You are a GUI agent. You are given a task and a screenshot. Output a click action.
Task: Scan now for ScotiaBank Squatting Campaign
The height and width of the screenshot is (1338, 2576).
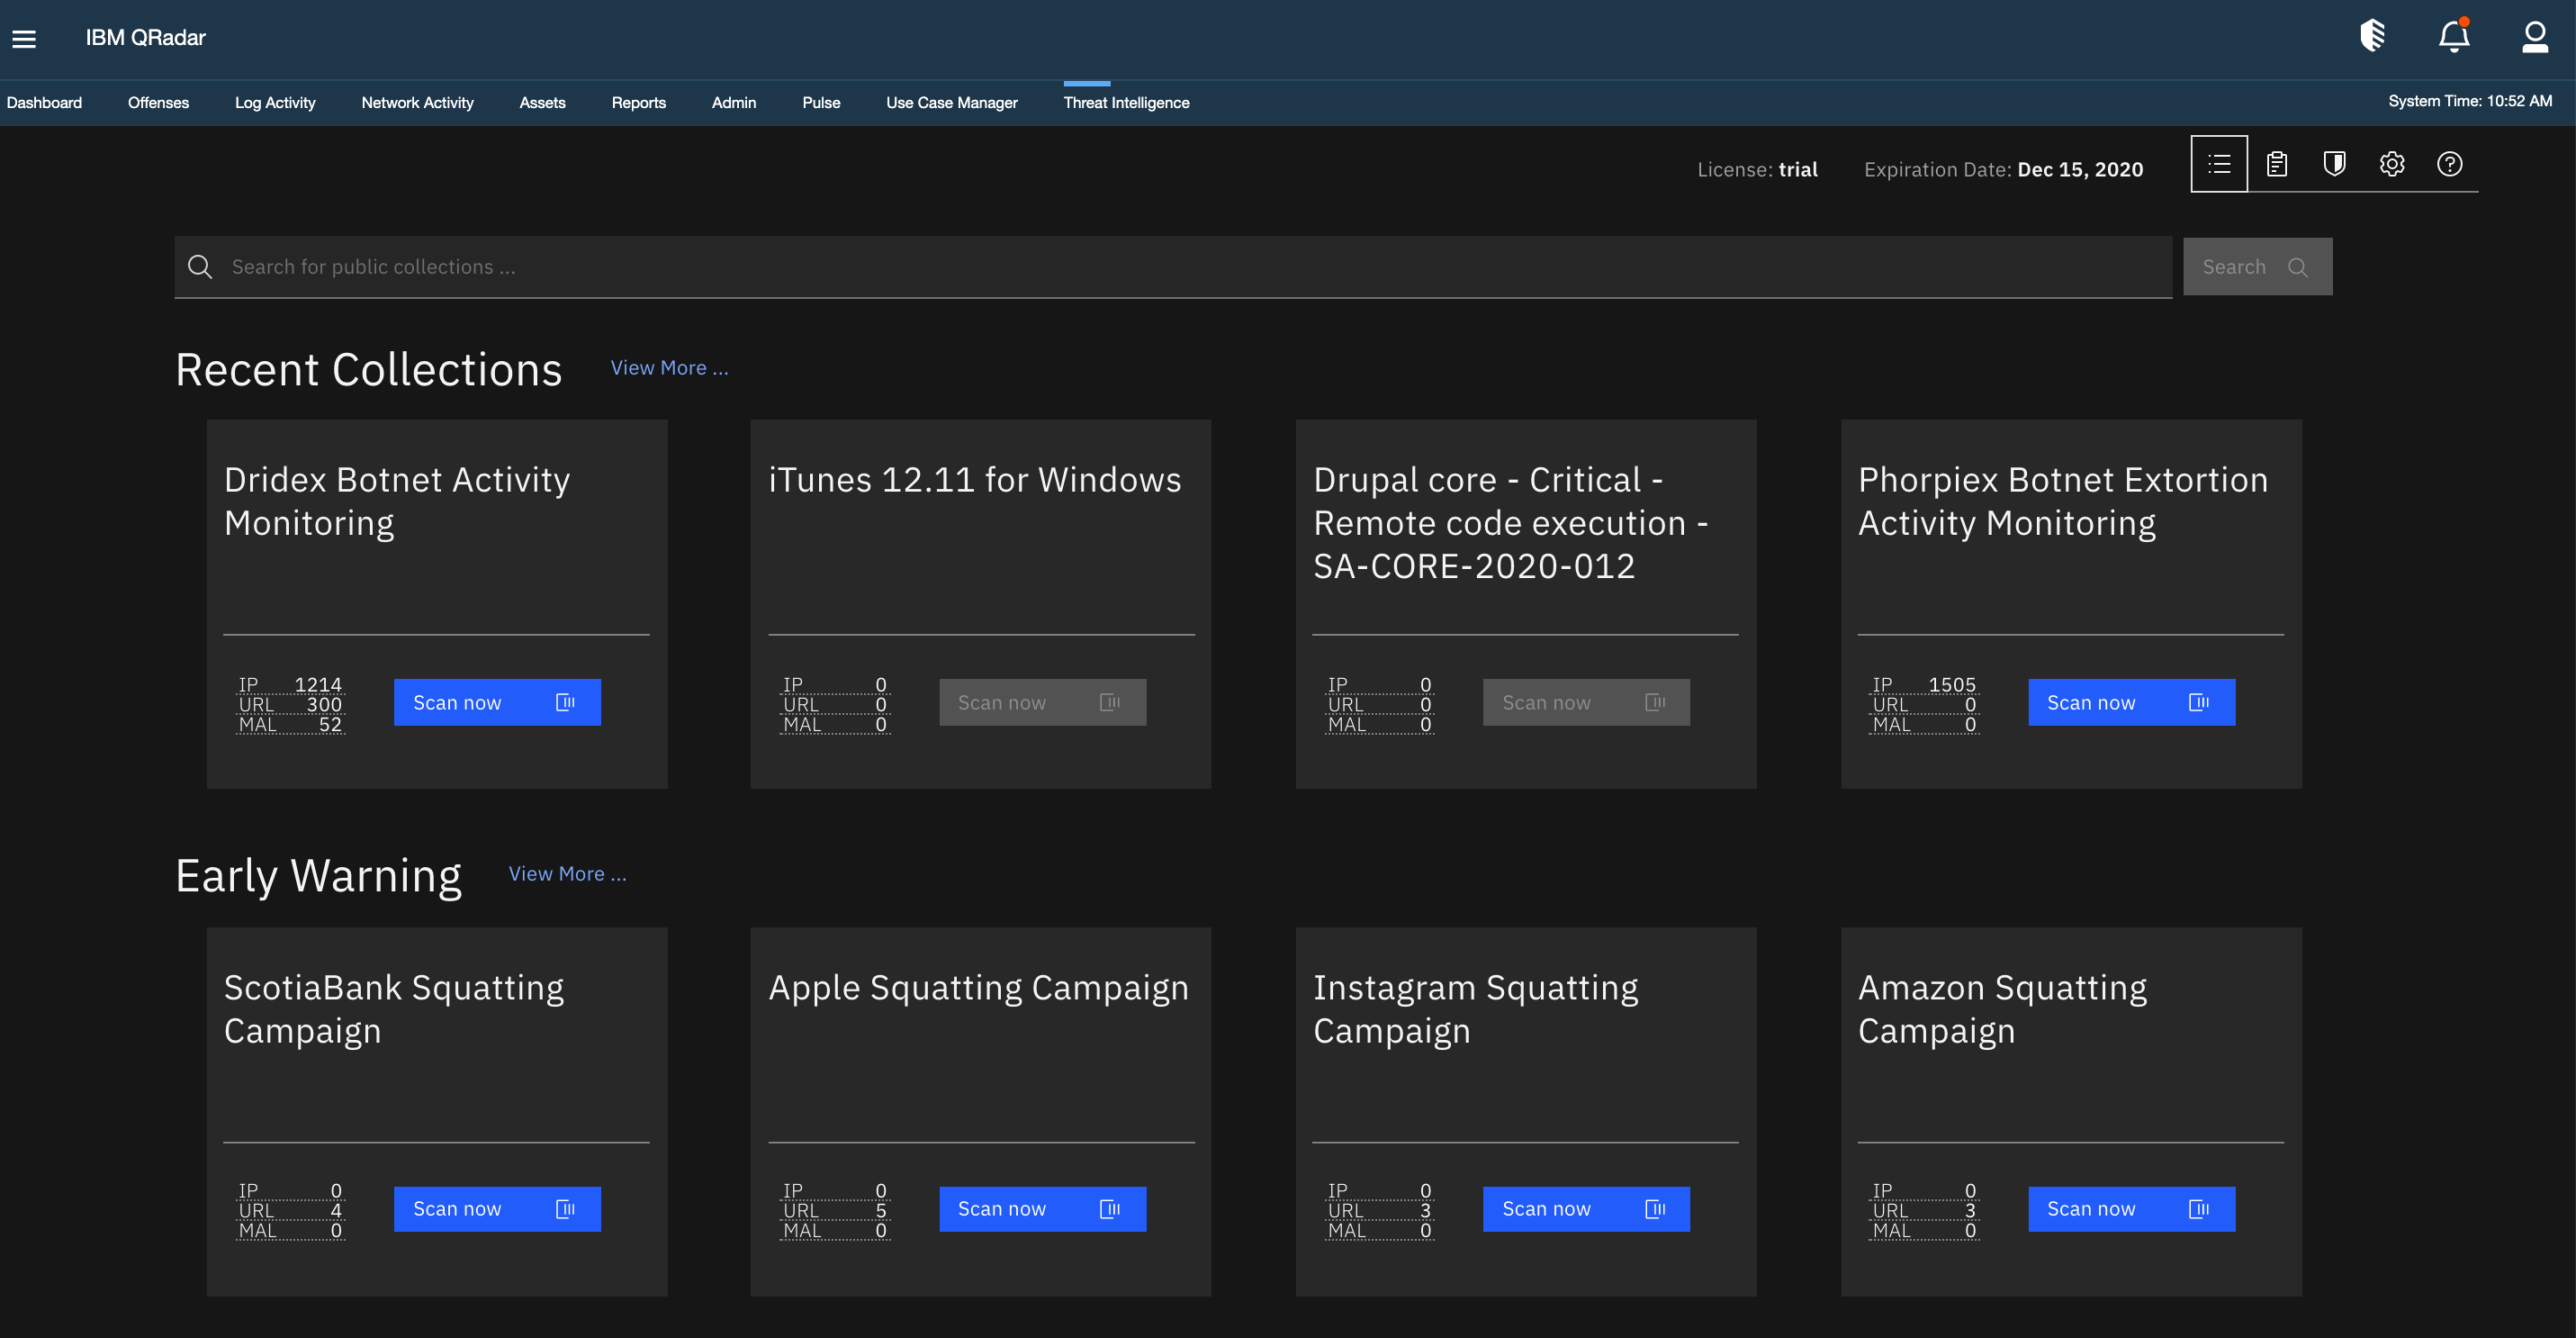click(x=497, y=1209)
